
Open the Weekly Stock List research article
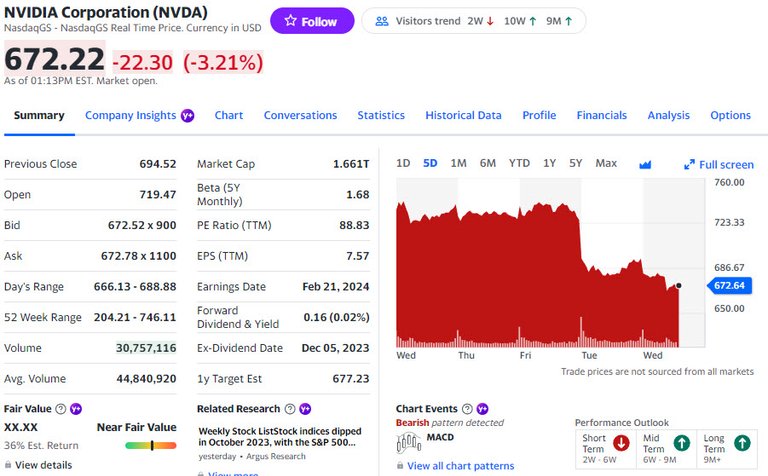click(x=280, y=437)
